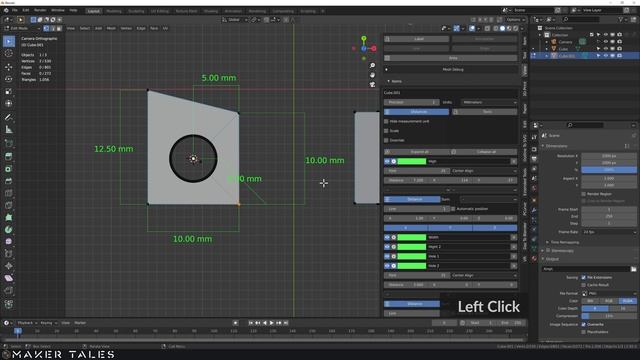Open the Units Millimeters dropdown
This screenshot has height=360, width=640.
(x=489, y=102)
